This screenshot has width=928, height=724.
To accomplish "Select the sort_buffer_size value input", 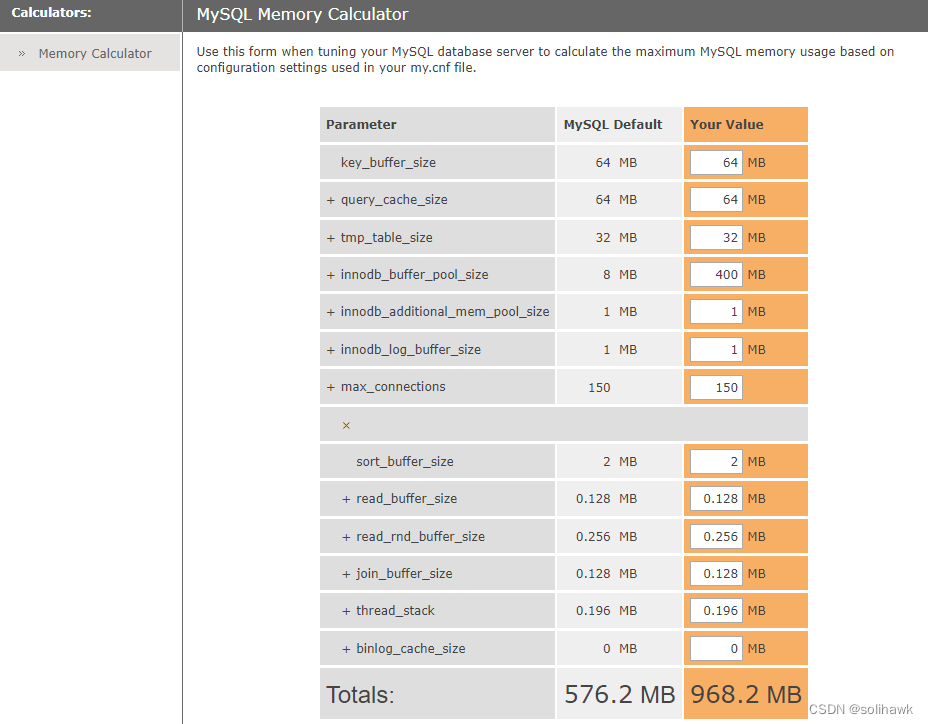I will 716,462.
